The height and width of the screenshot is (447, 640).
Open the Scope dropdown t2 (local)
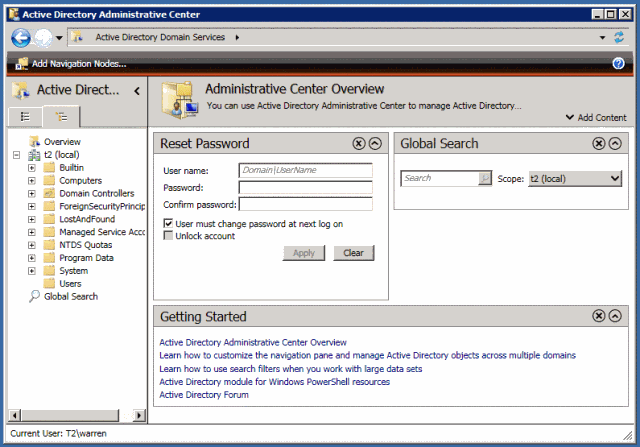tap(575, 178)
